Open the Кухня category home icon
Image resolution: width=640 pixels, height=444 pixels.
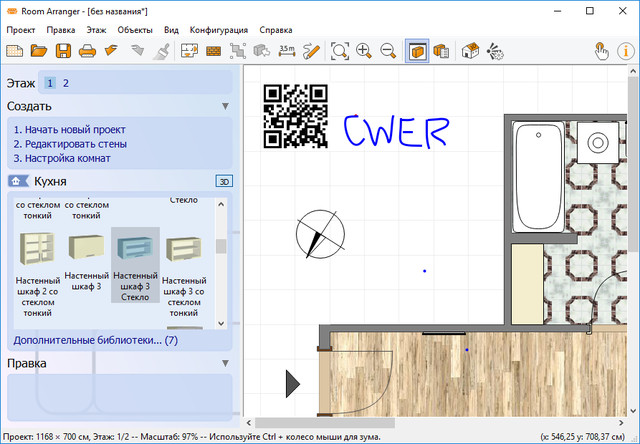(x=17, y=181)
